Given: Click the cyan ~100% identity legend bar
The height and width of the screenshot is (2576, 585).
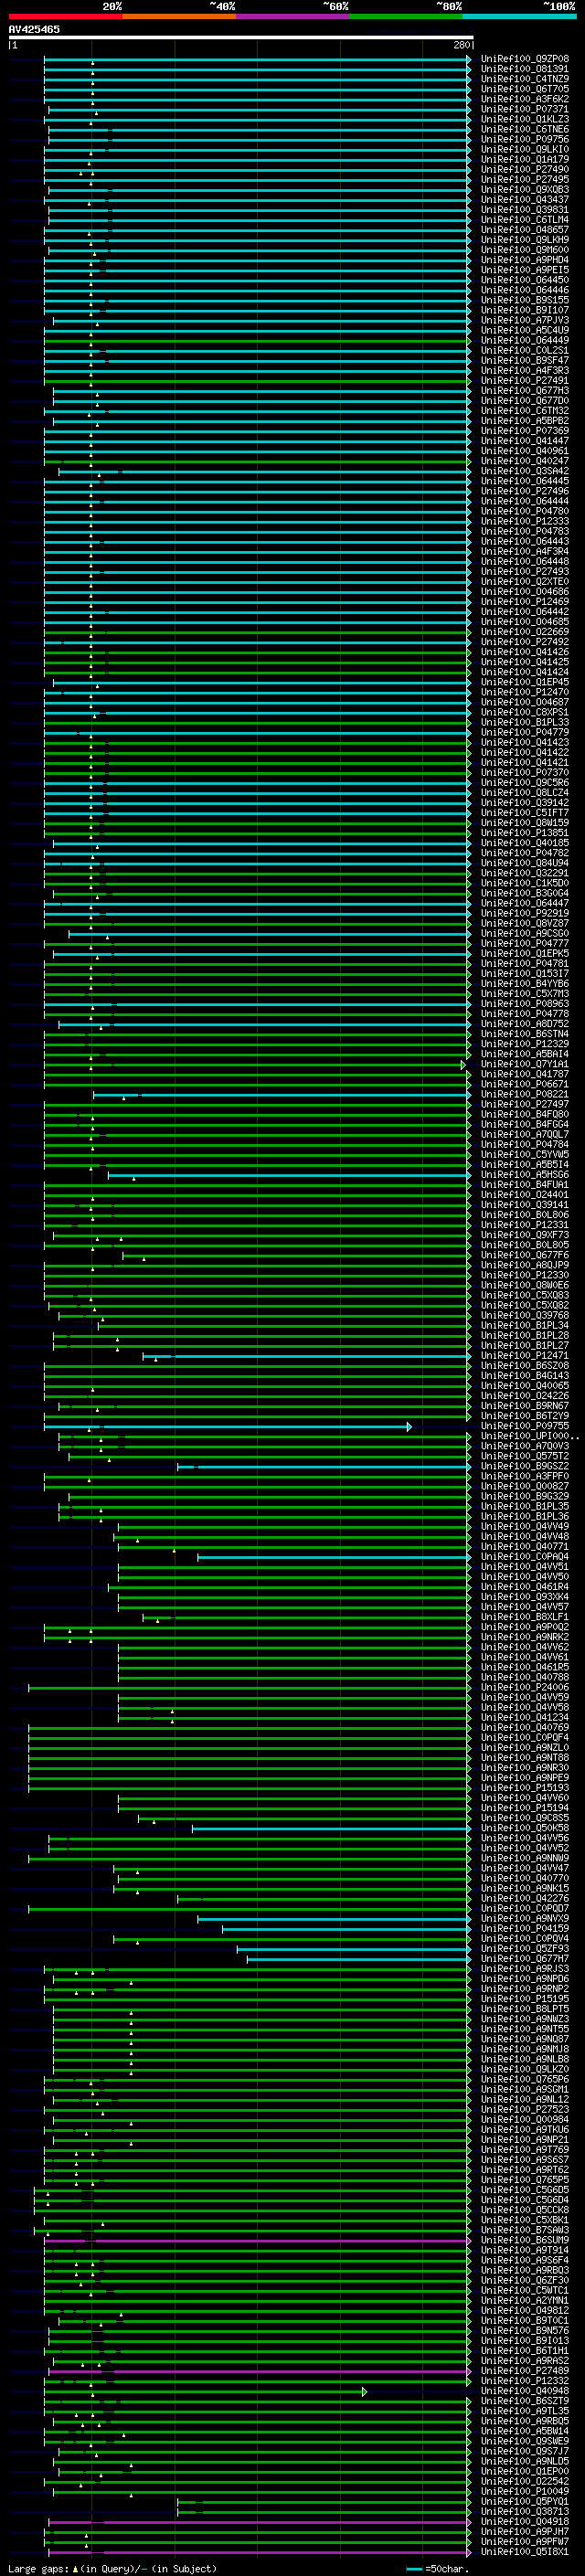Looking at the screenshot, I should [519, 16].
